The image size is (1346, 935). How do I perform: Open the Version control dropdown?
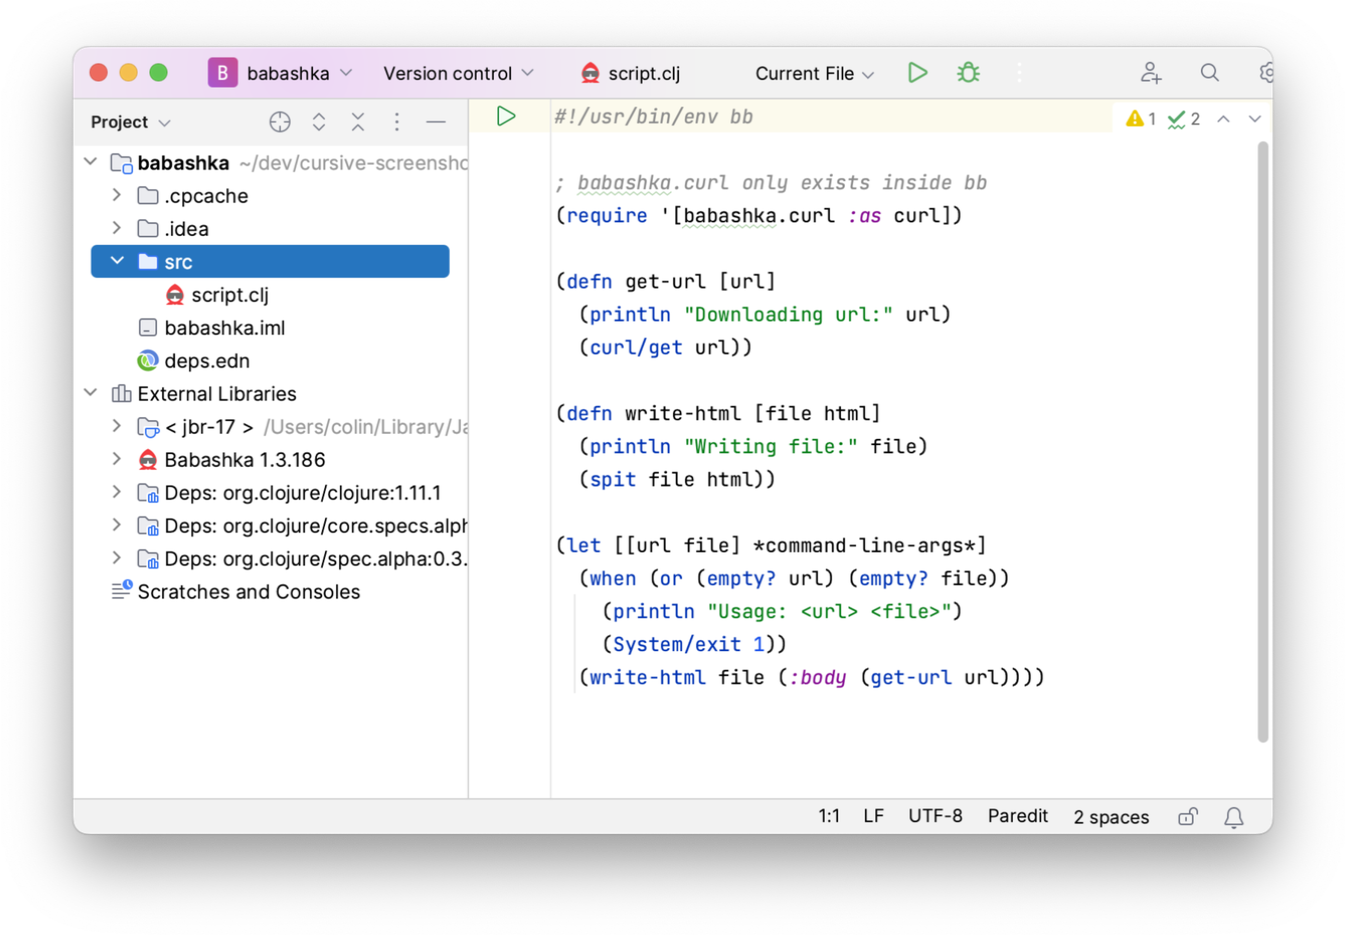pyautogui.click(x=459, y=73)
